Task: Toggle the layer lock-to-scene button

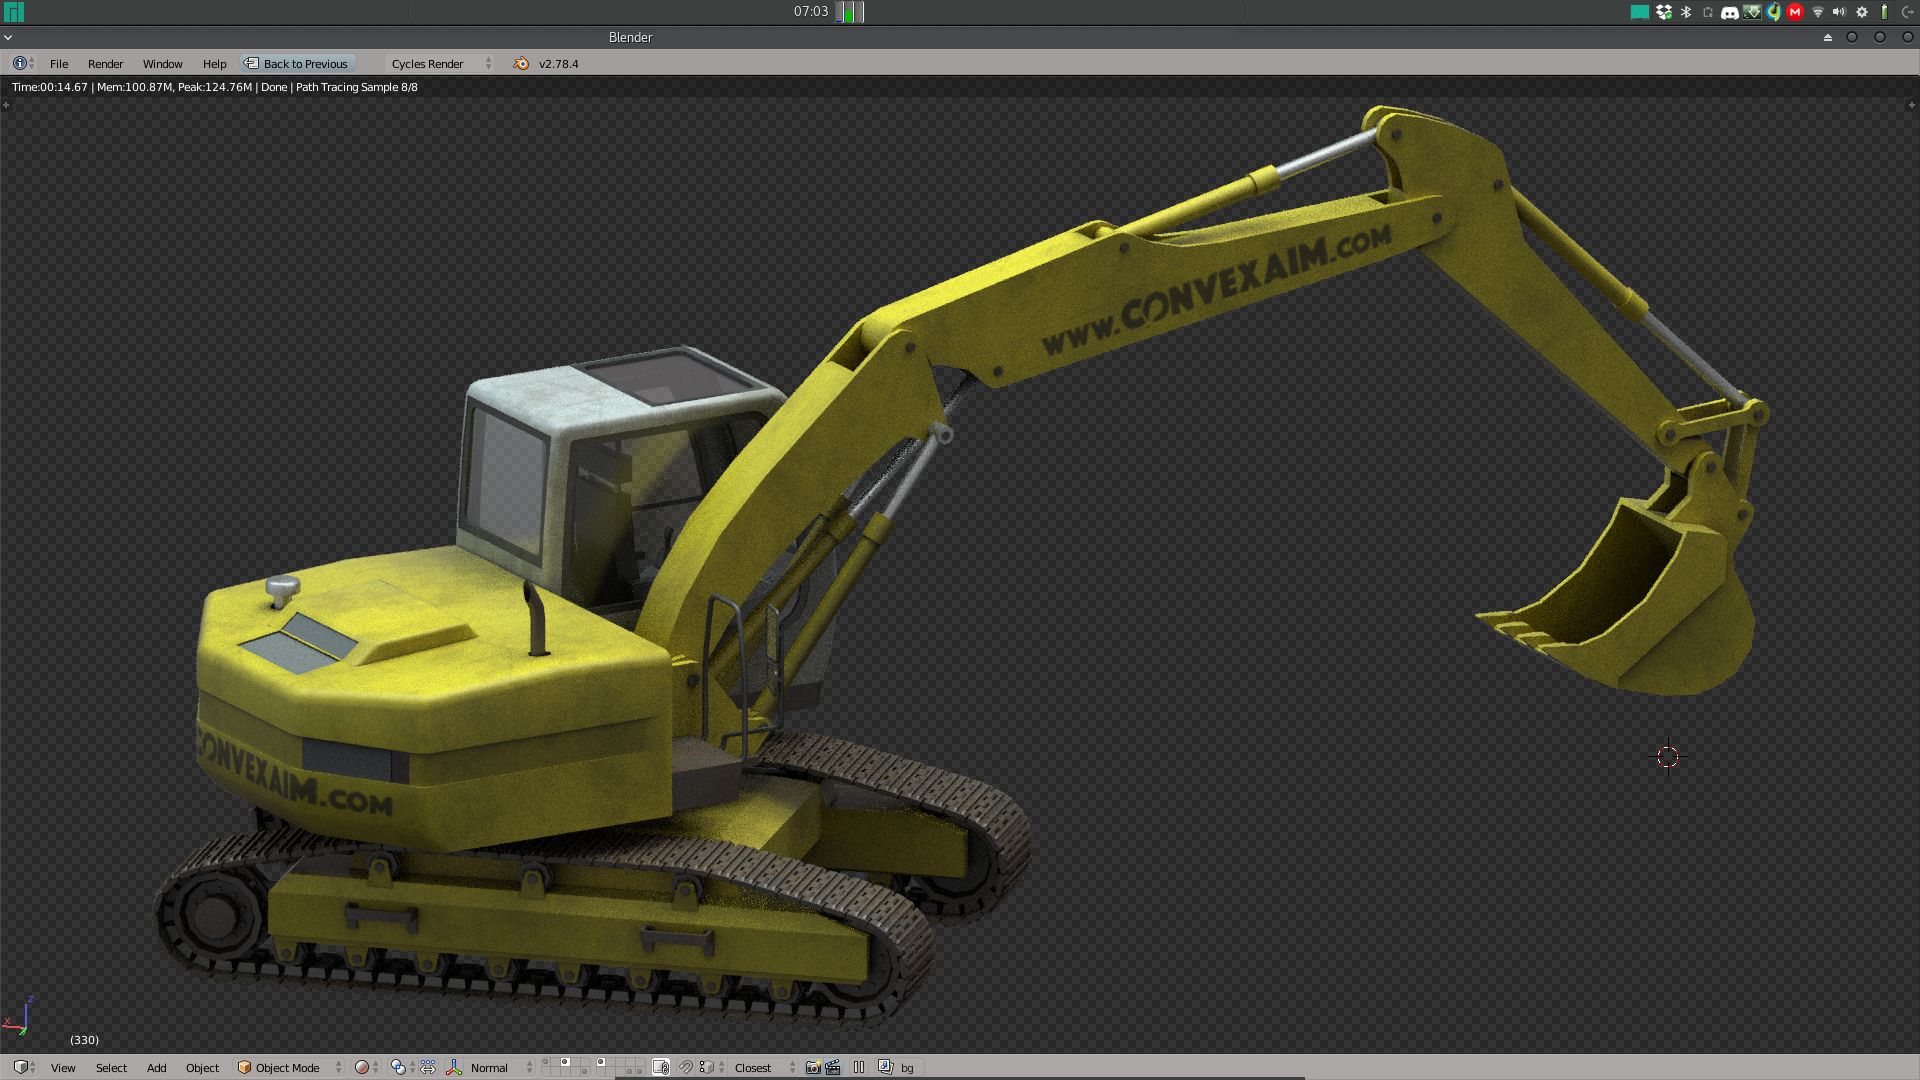Action: point(661,1067)
